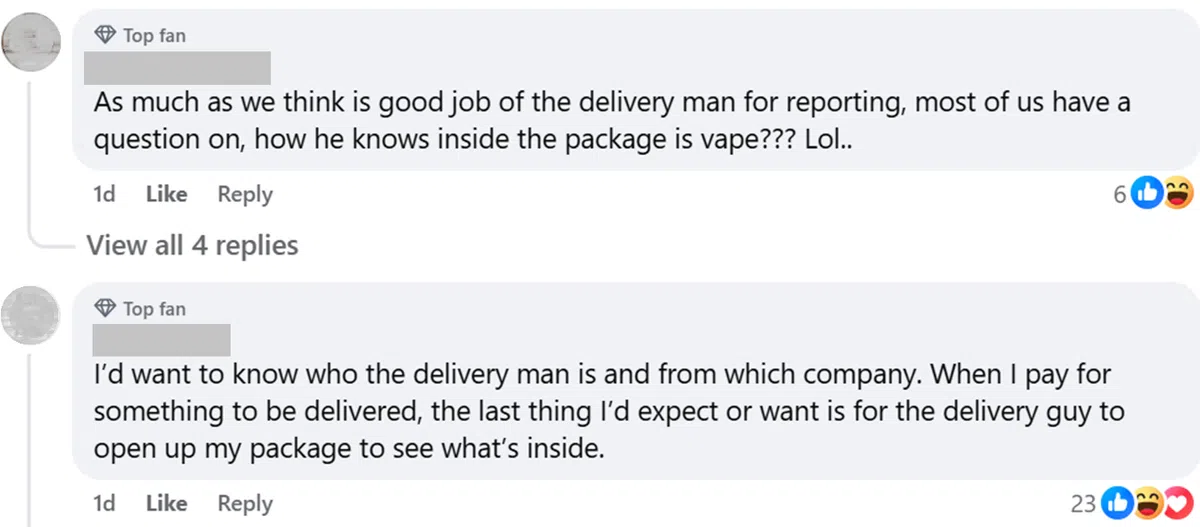Click the laughing emoji reaction beside count 23
This screenshot has height=527, width=1200.
click(x=1149, y=504)
